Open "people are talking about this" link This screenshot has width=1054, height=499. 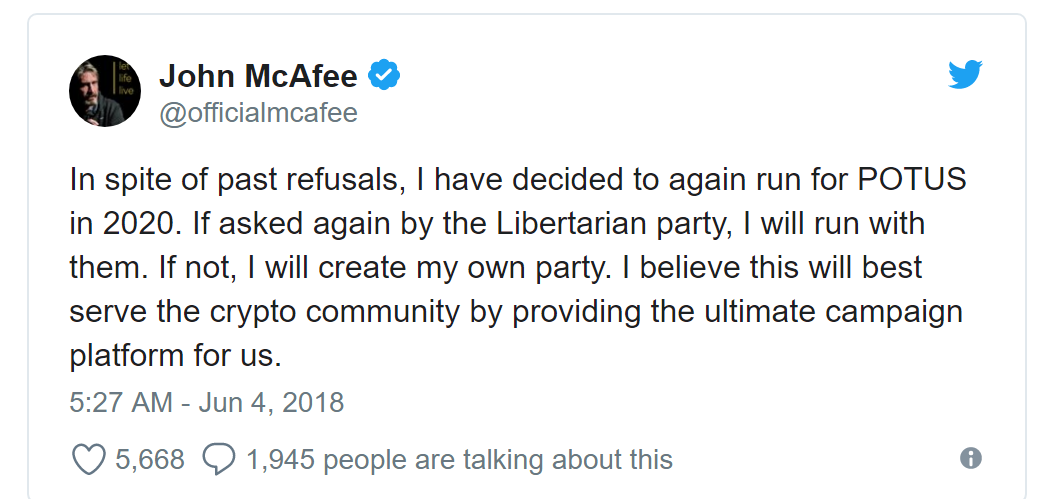click(x=498, y=459)
